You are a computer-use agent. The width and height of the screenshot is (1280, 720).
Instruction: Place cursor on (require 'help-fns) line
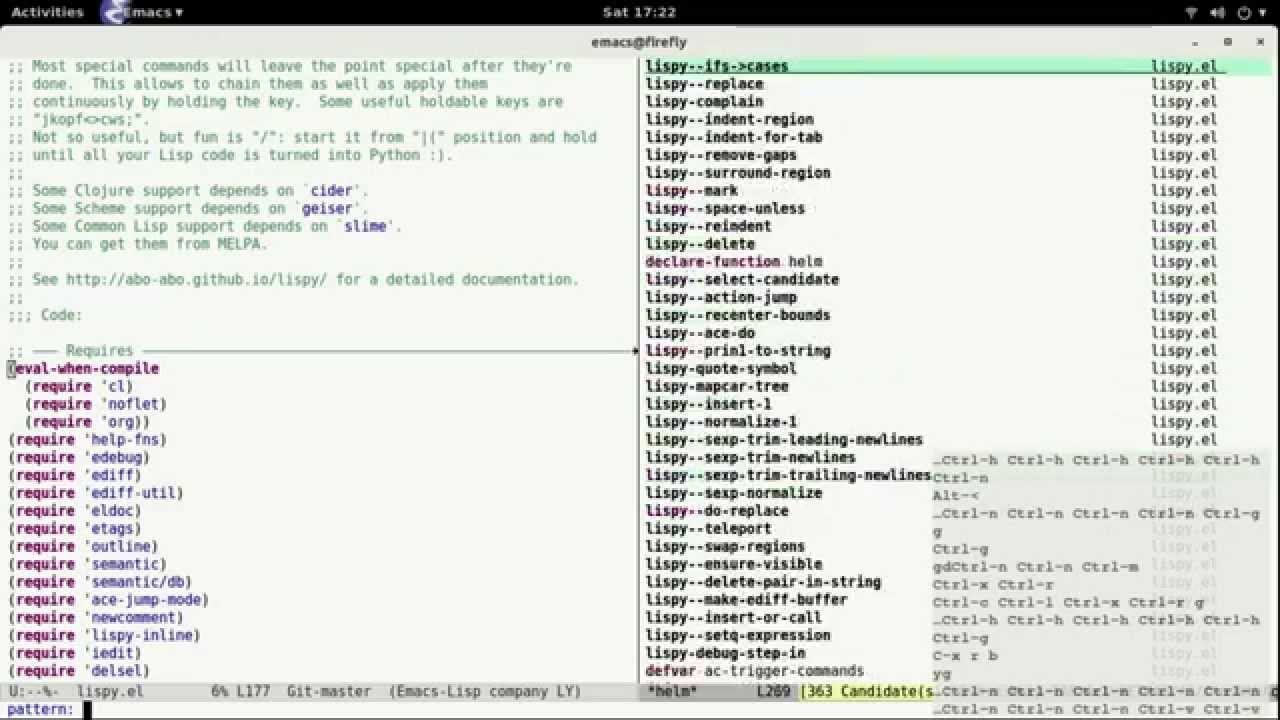[x=88, y=440]
